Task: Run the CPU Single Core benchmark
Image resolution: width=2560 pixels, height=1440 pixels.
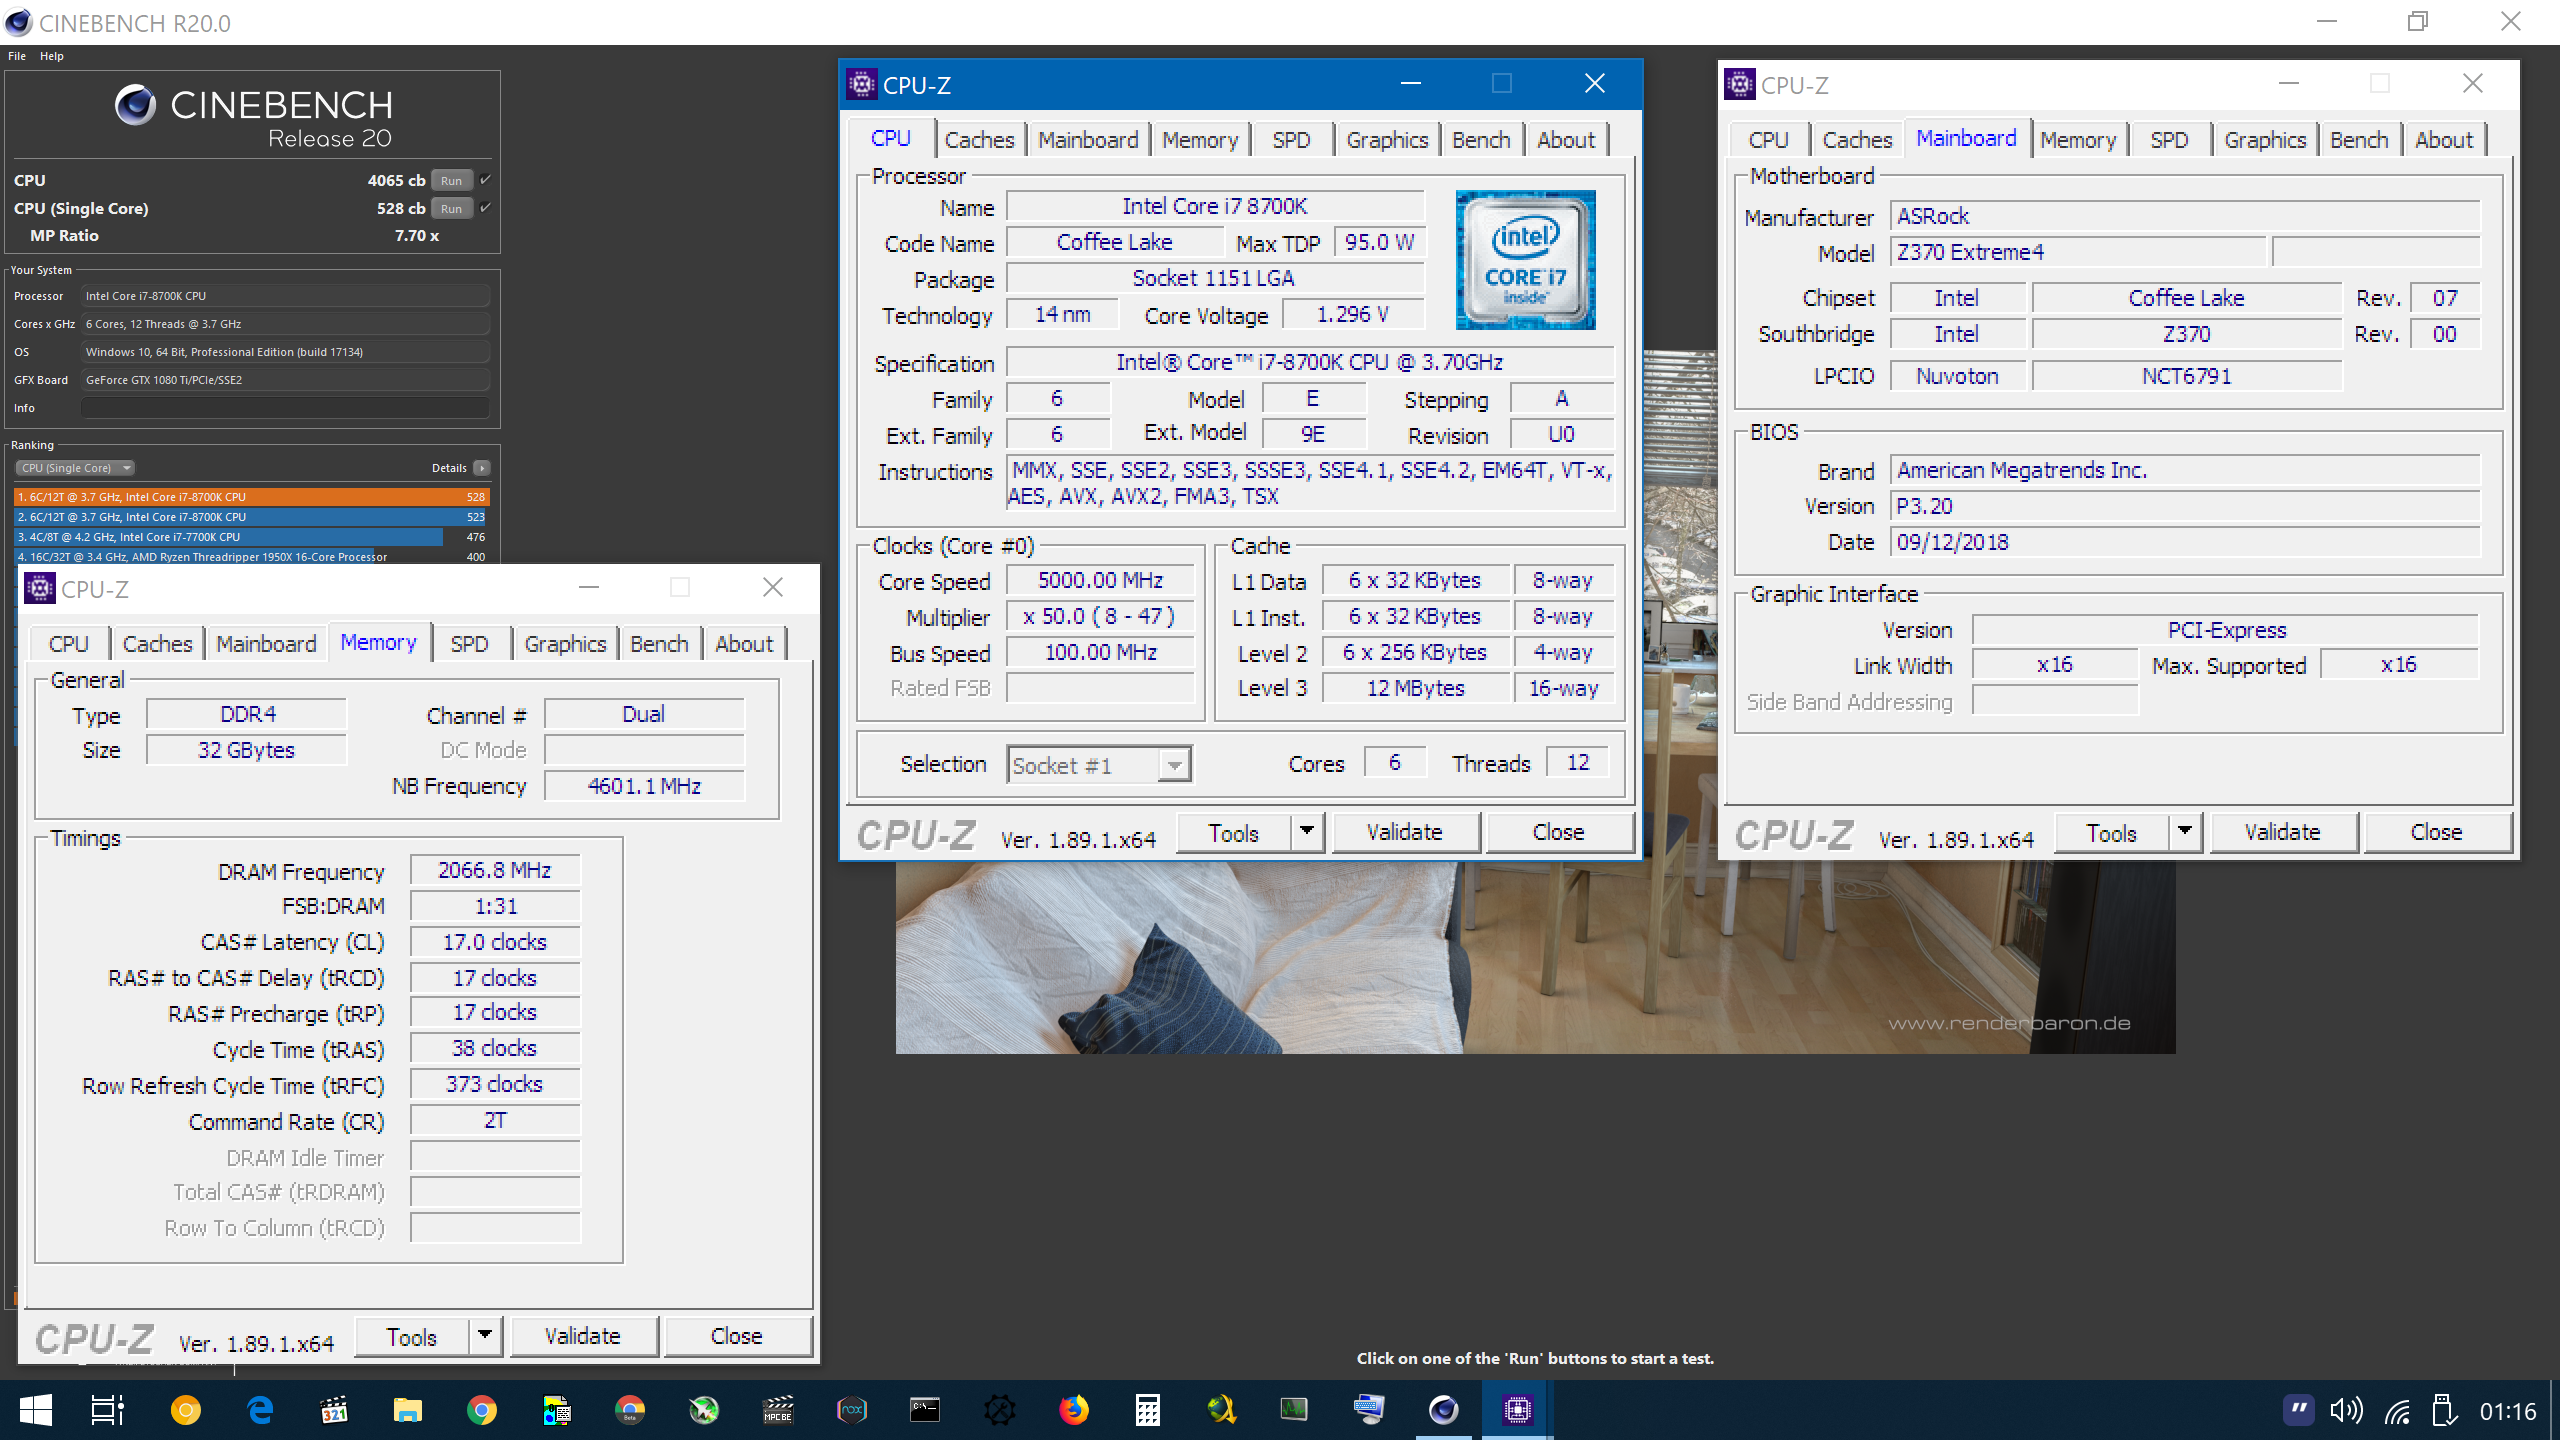Action: (451, 209)
